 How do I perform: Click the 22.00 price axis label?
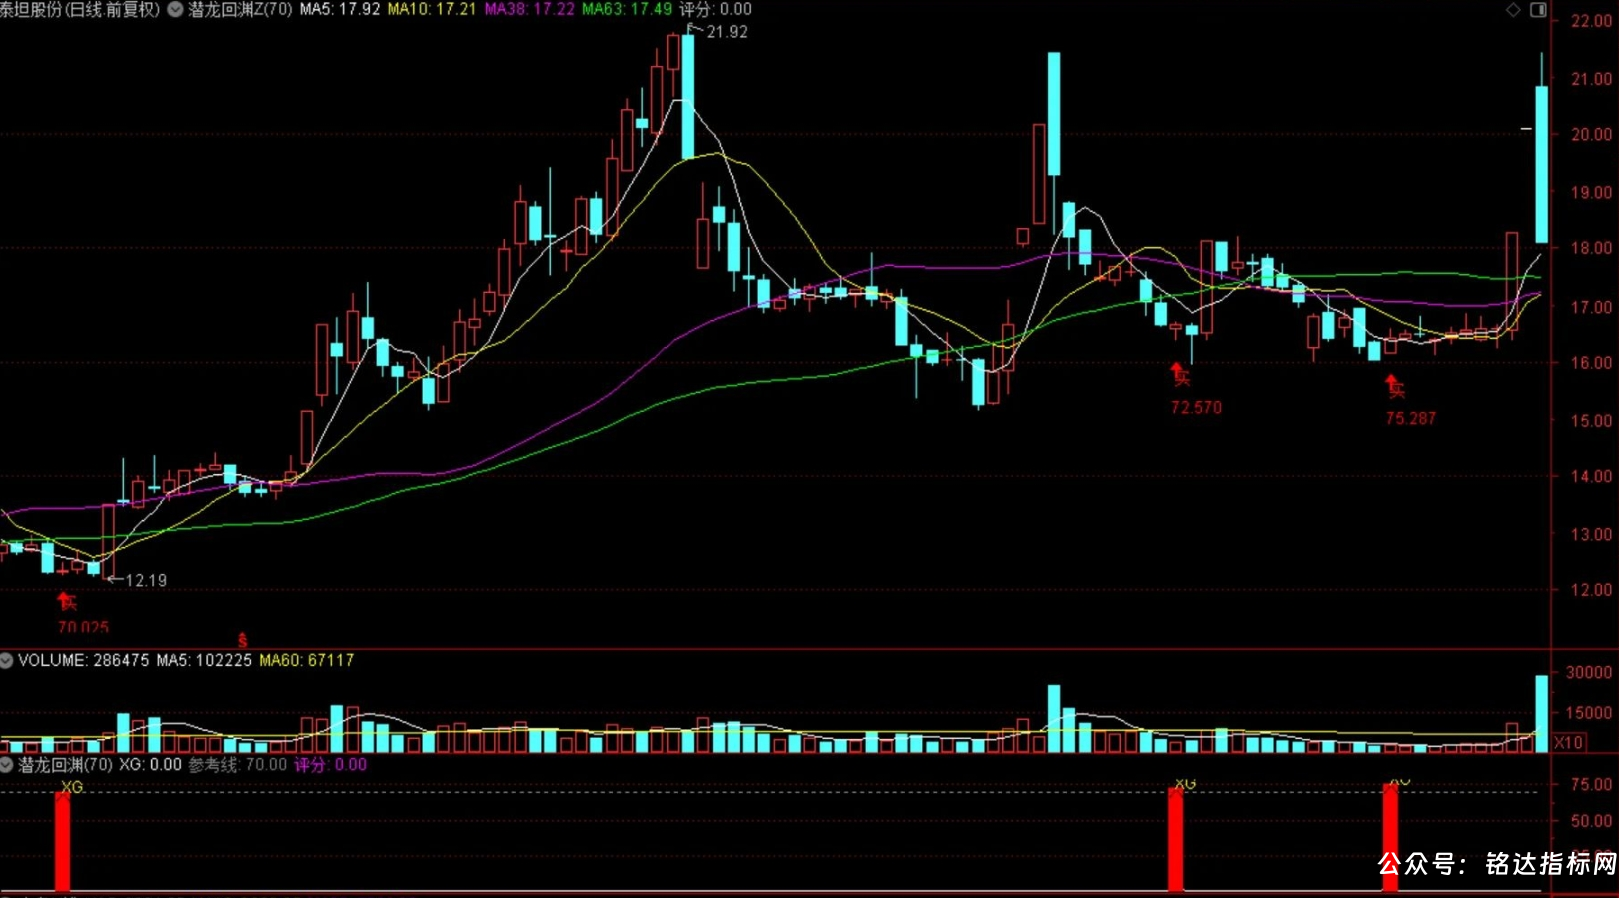(1591, 21)
